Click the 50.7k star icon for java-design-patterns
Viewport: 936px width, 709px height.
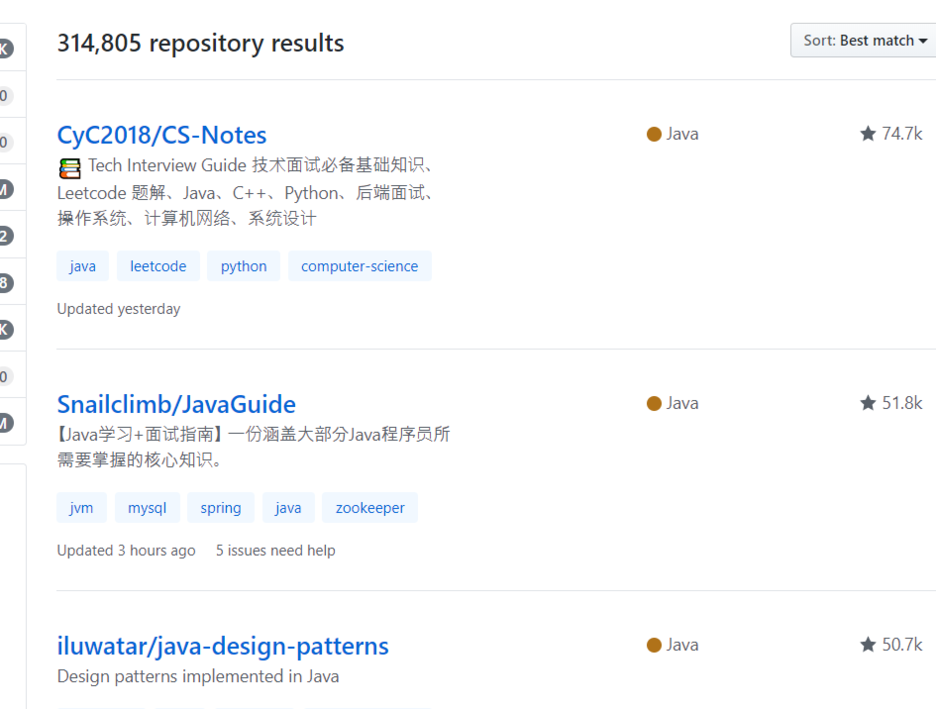868,645
